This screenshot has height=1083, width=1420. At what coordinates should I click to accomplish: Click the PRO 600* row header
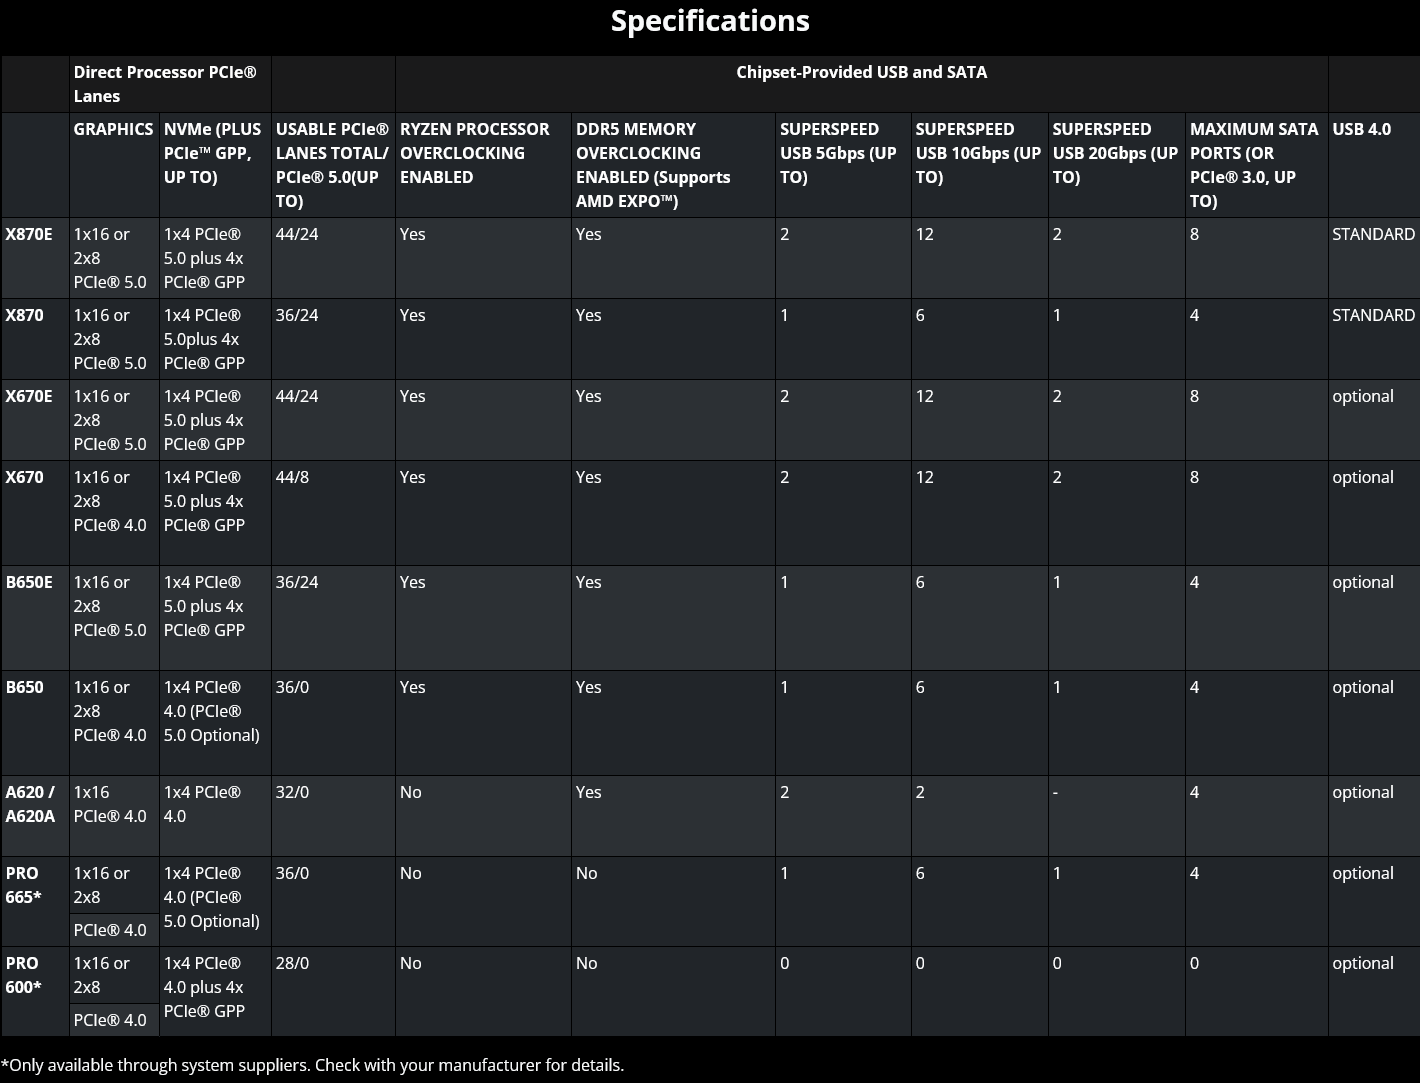(24, 975)
